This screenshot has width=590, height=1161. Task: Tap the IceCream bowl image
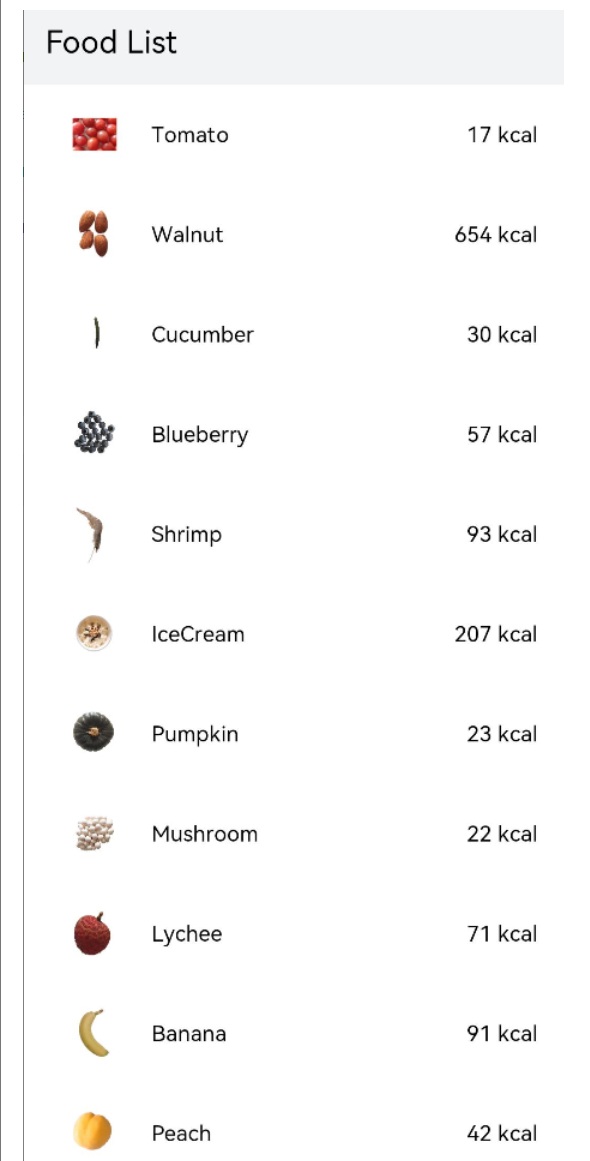pyautogui.click(x=94, y=634)
